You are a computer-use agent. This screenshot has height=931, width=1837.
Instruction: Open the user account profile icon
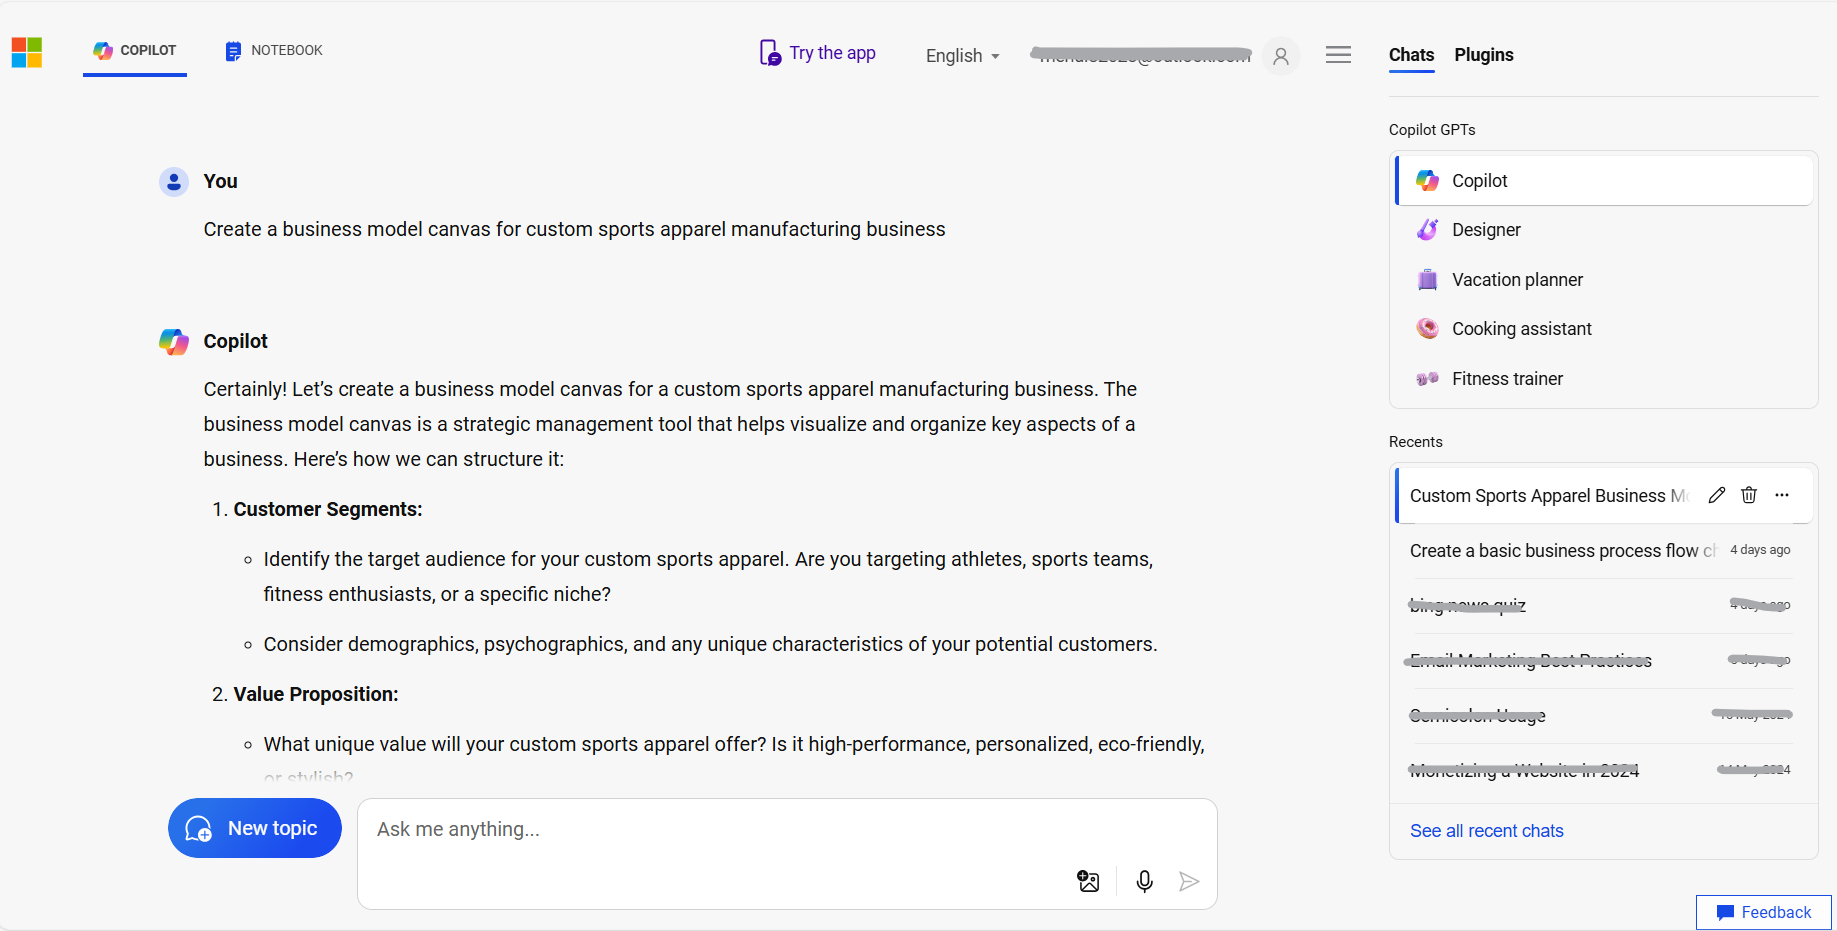click(x=1280, y=56)
